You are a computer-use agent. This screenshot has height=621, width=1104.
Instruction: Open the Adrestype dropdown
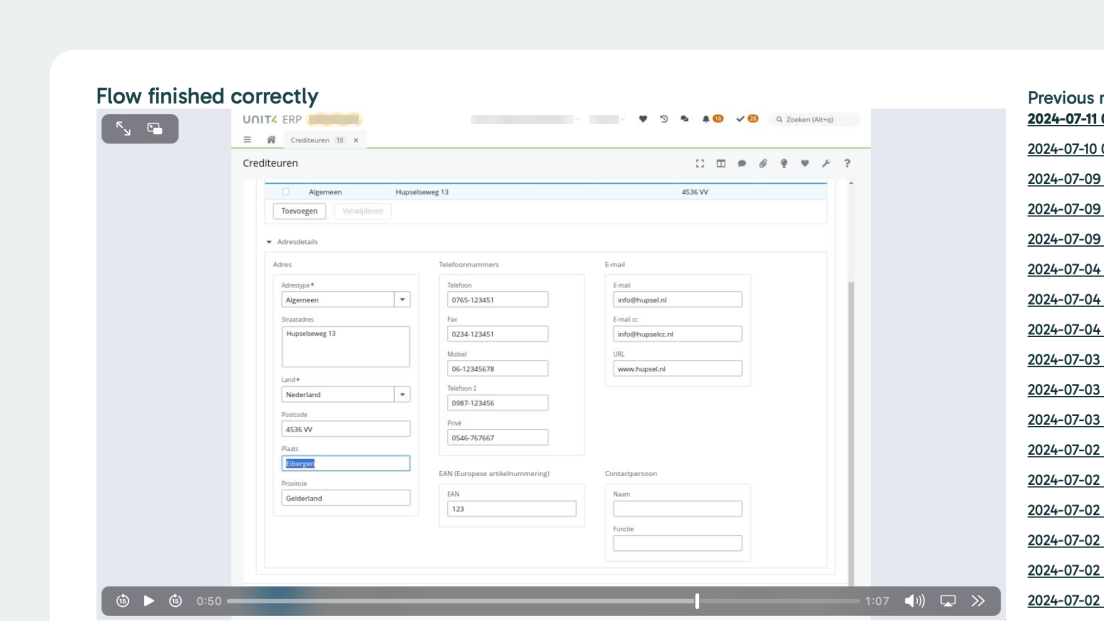[x=402, y=299]
